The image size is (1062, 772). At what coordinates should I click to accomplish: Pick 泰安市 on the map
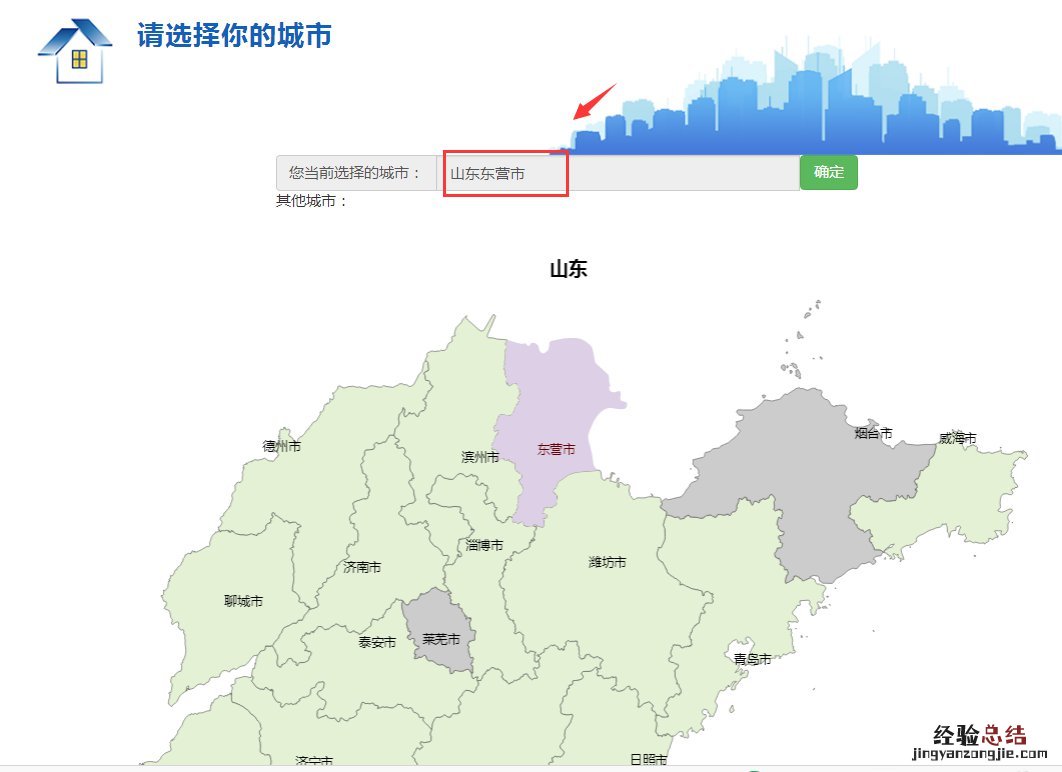tap(377, 642)
